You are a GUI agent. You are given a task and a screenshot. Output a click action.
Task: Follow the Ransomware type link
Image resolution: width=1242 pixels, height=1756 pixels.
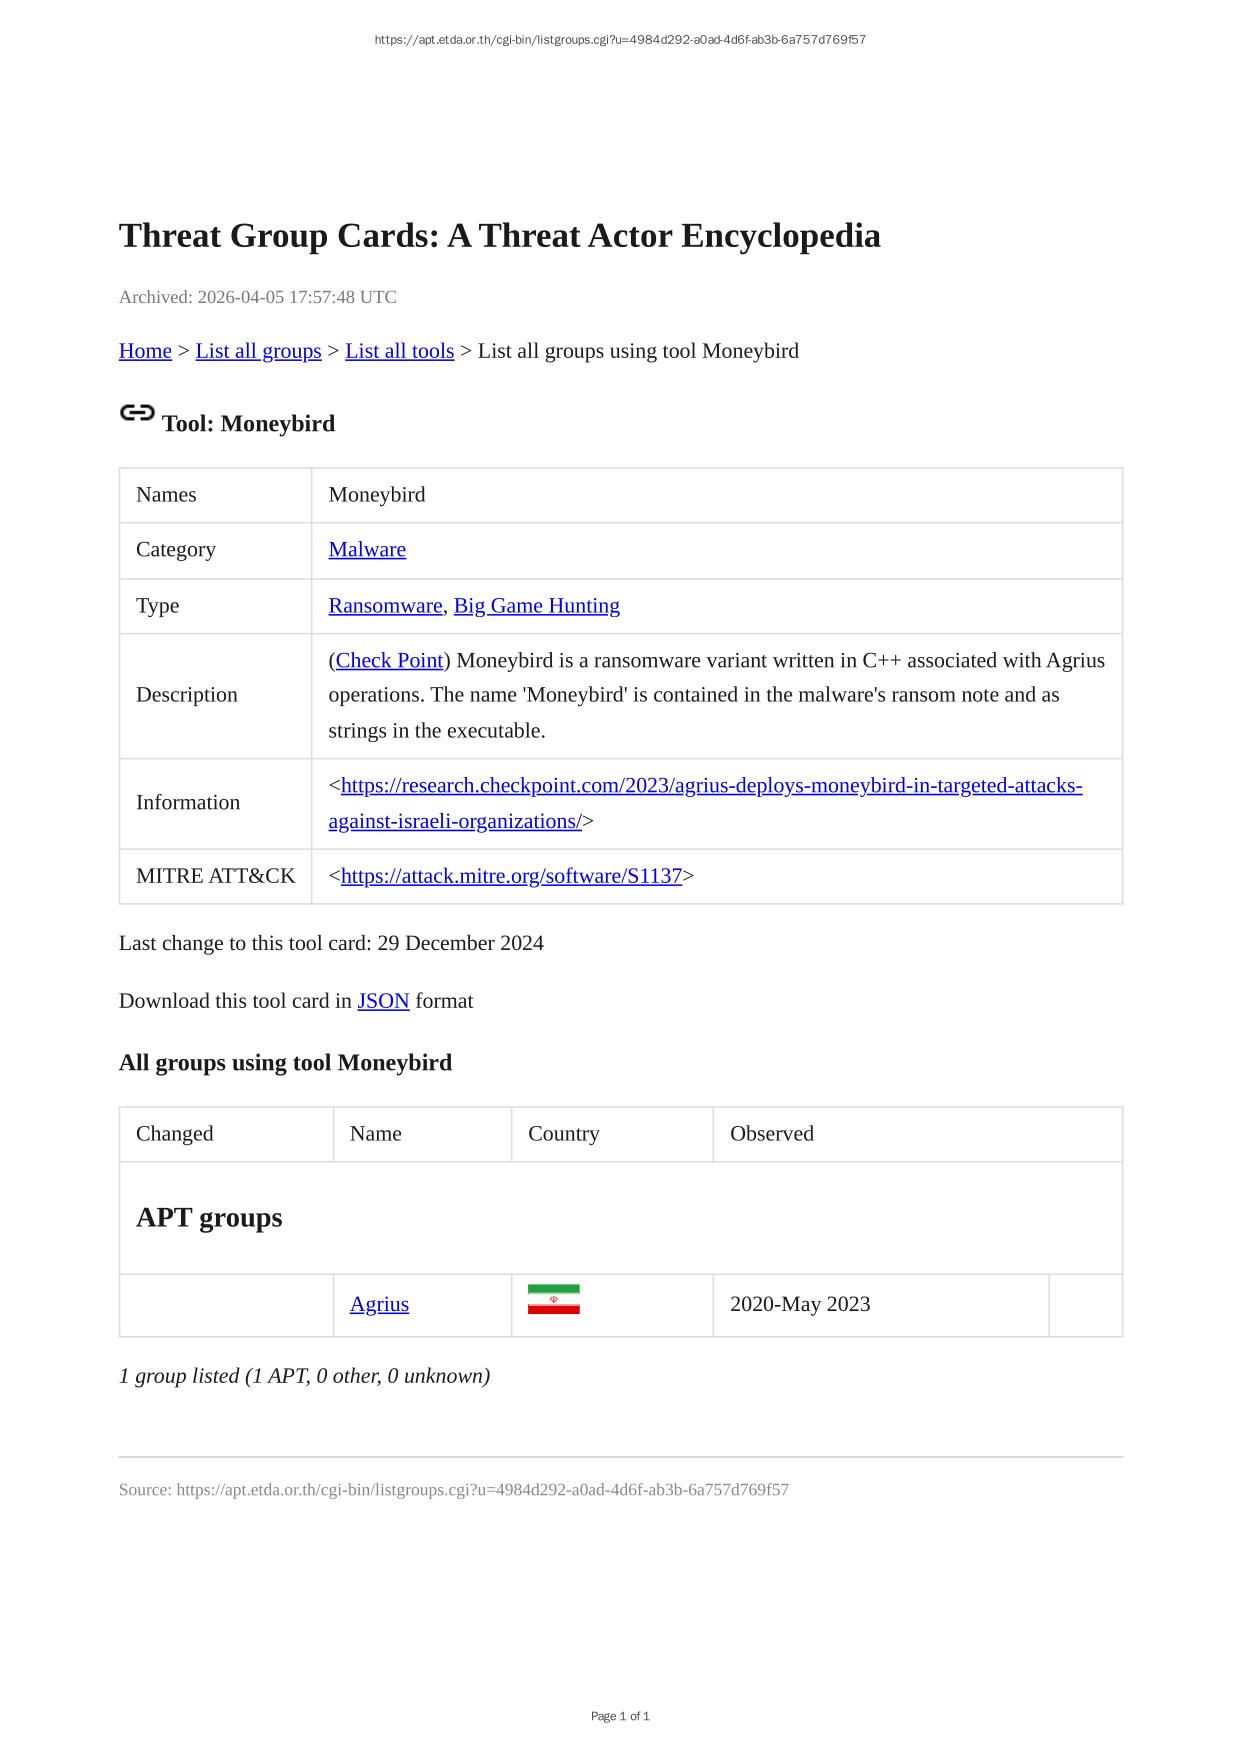pos(385,606)
